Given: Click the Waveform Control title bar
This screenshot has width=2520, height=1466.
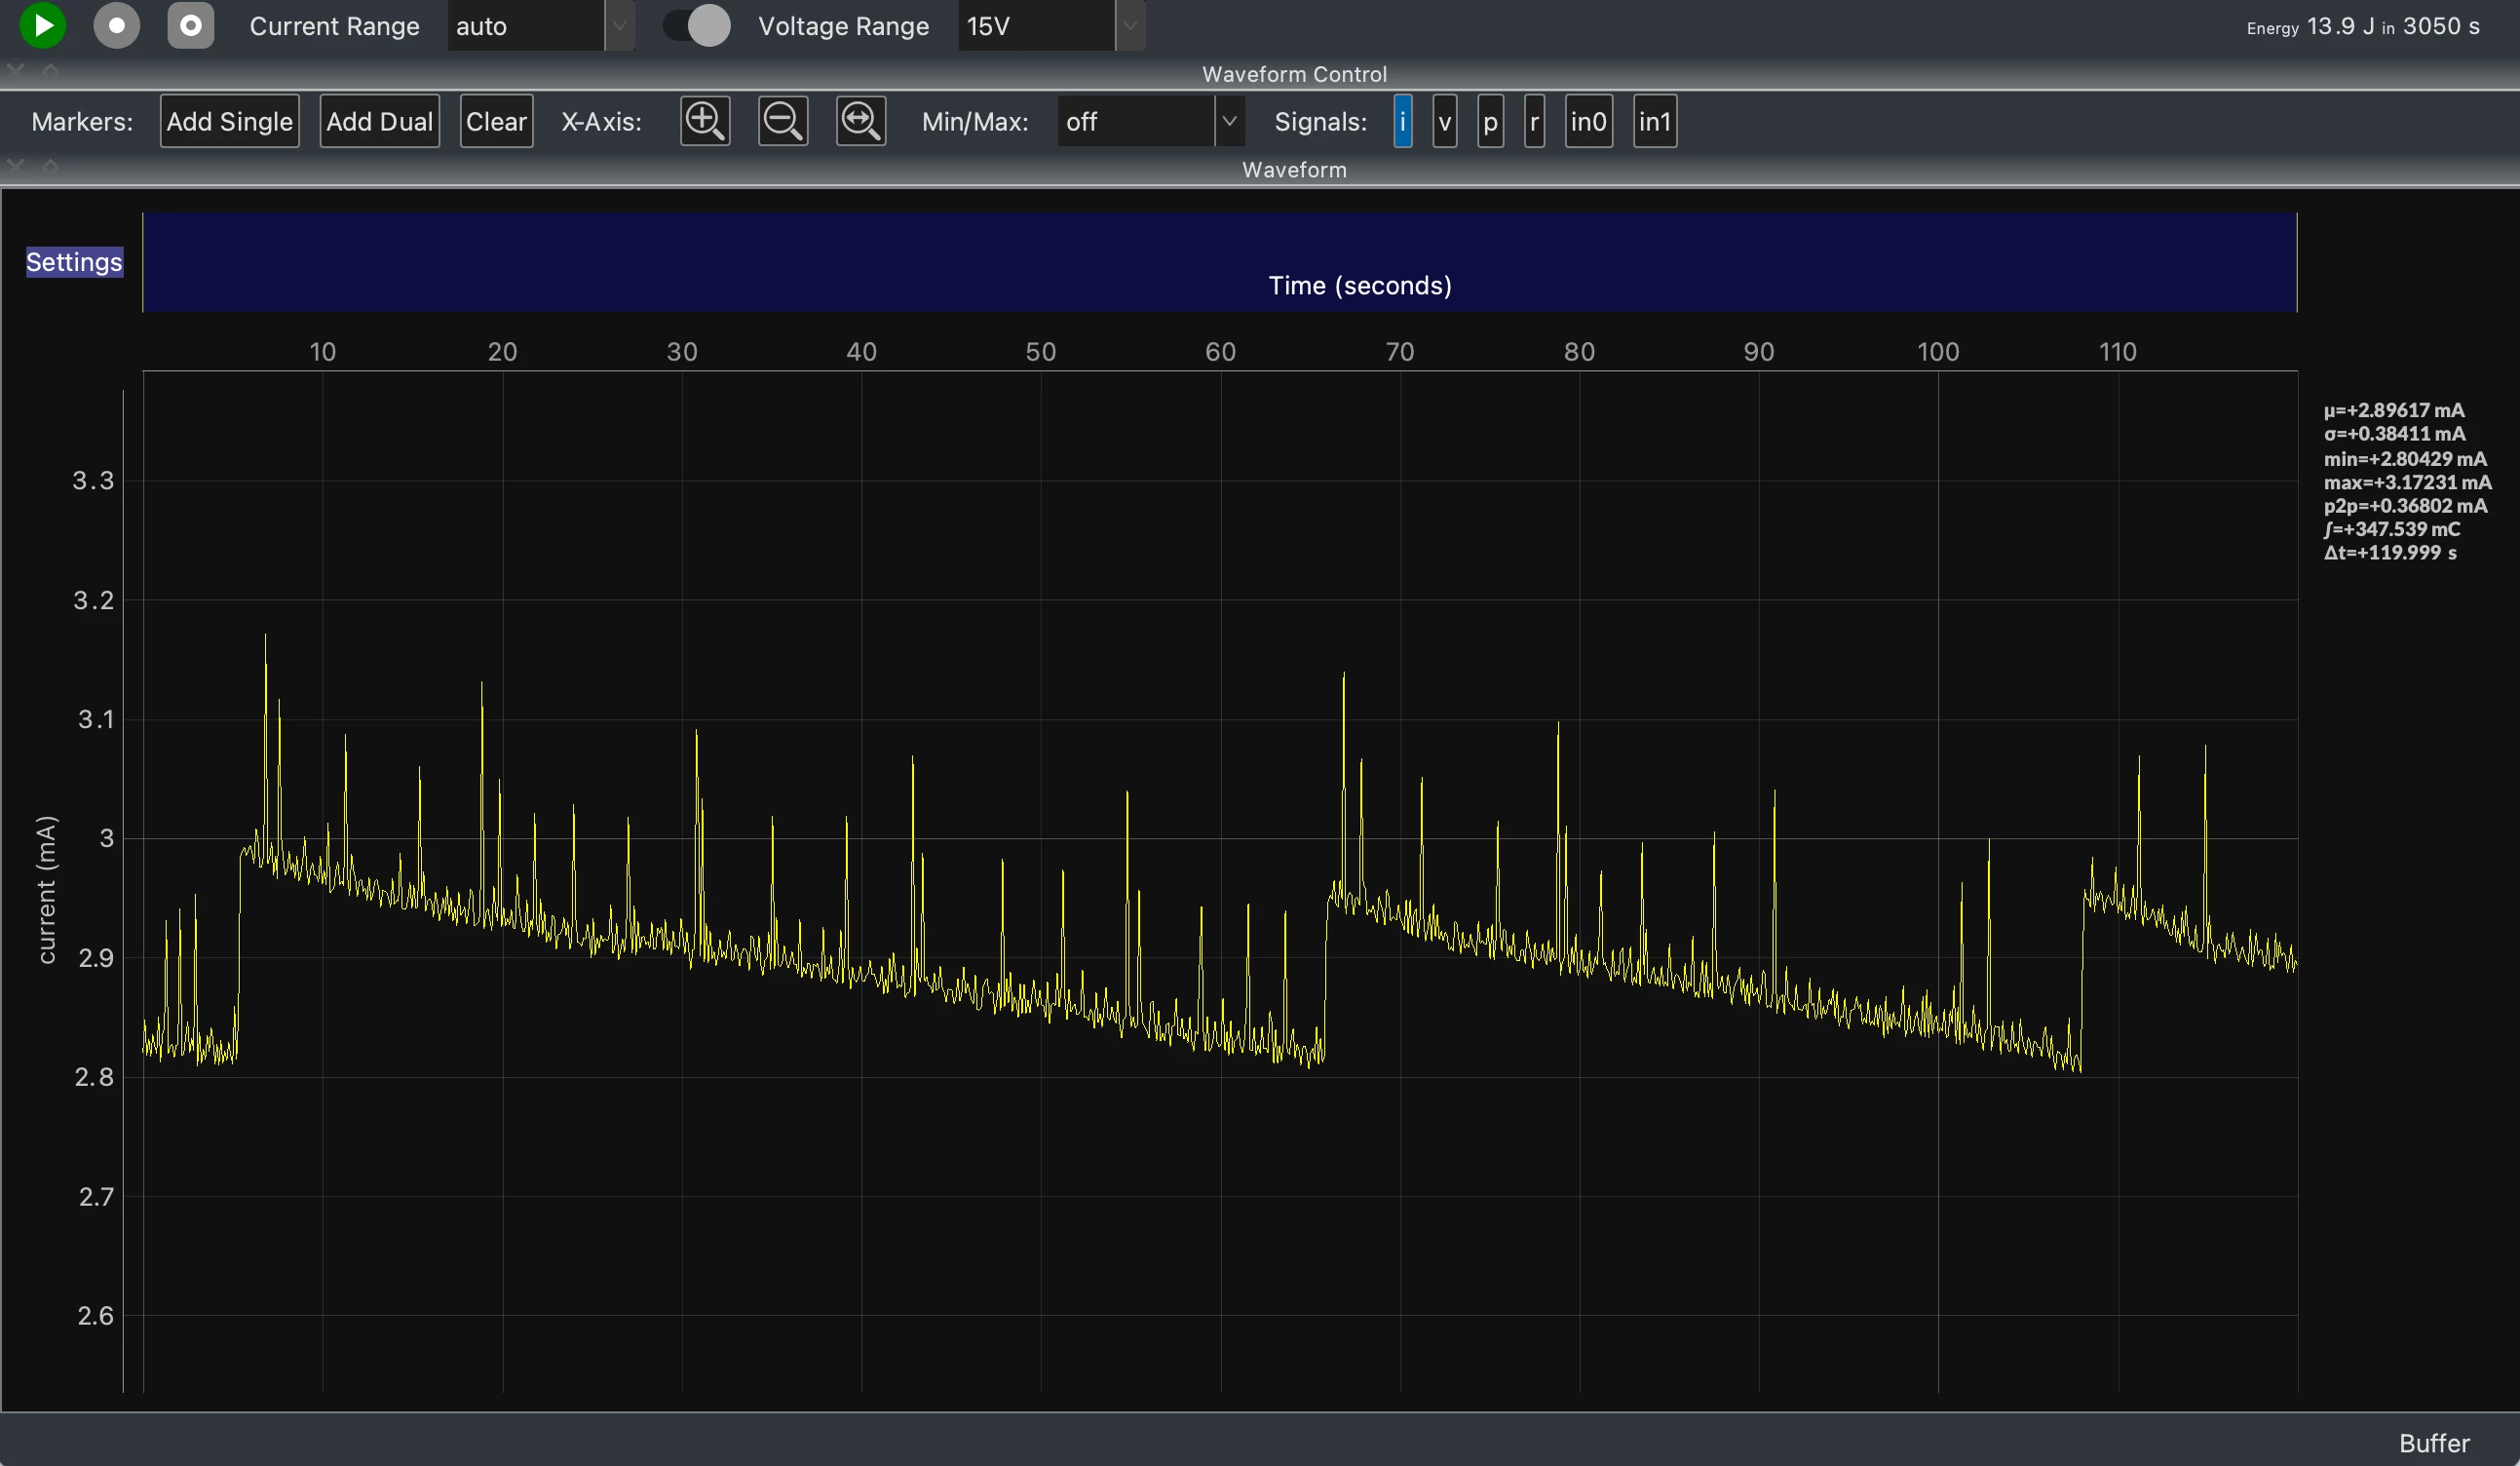Looking at the screenshot, I should (x=1260, y=74).
